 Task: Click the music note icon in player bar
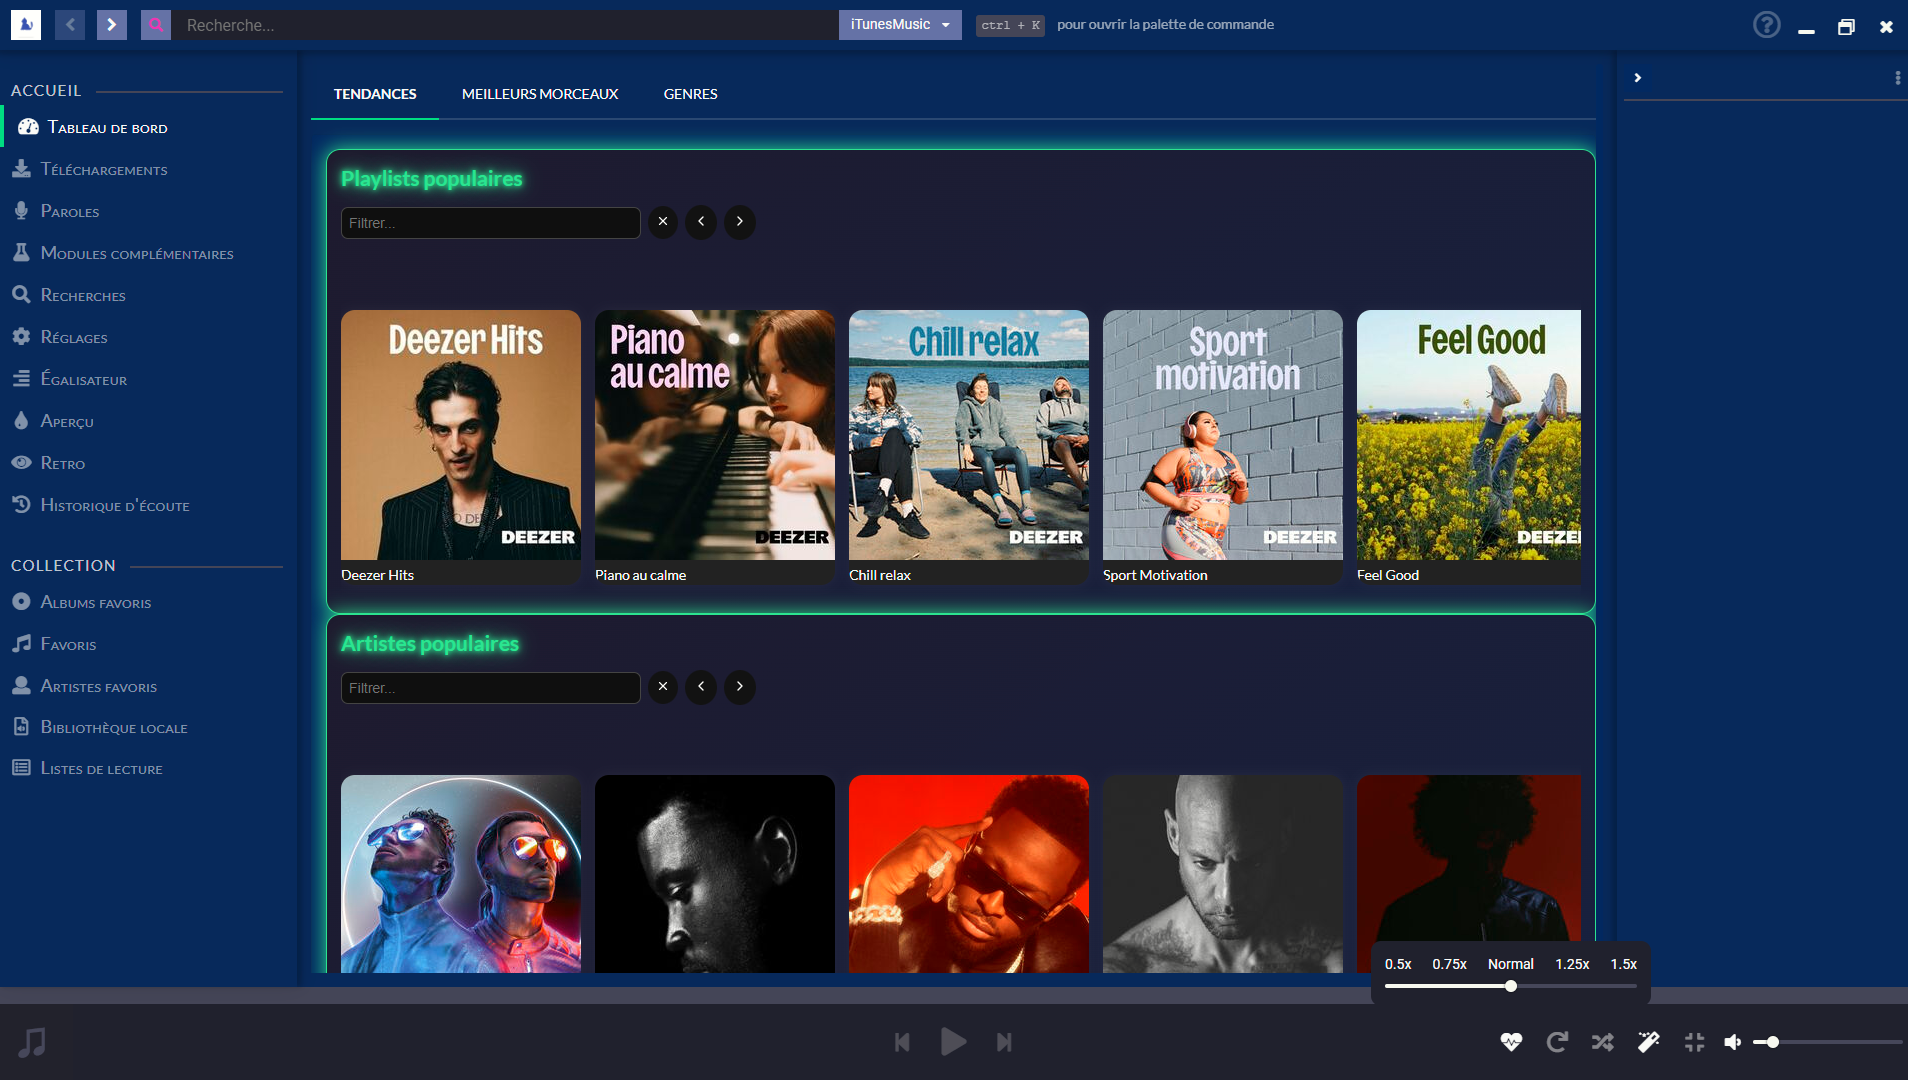[32, 1042]
